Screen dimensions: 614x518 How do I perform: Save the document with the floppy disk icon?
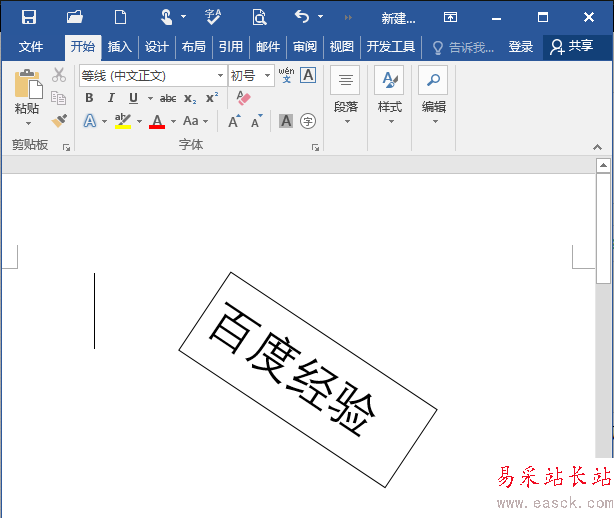click(29, 17)
